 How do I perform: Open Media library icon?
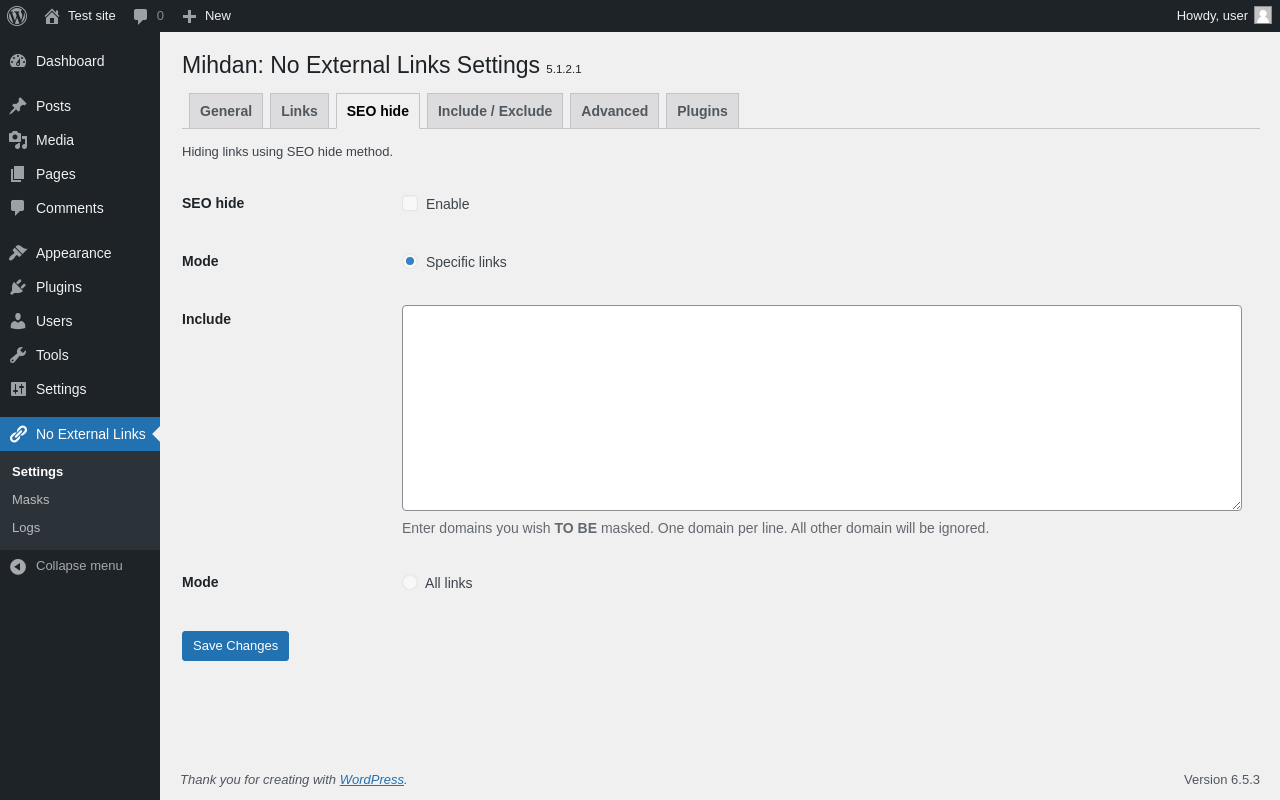point(18,140)
